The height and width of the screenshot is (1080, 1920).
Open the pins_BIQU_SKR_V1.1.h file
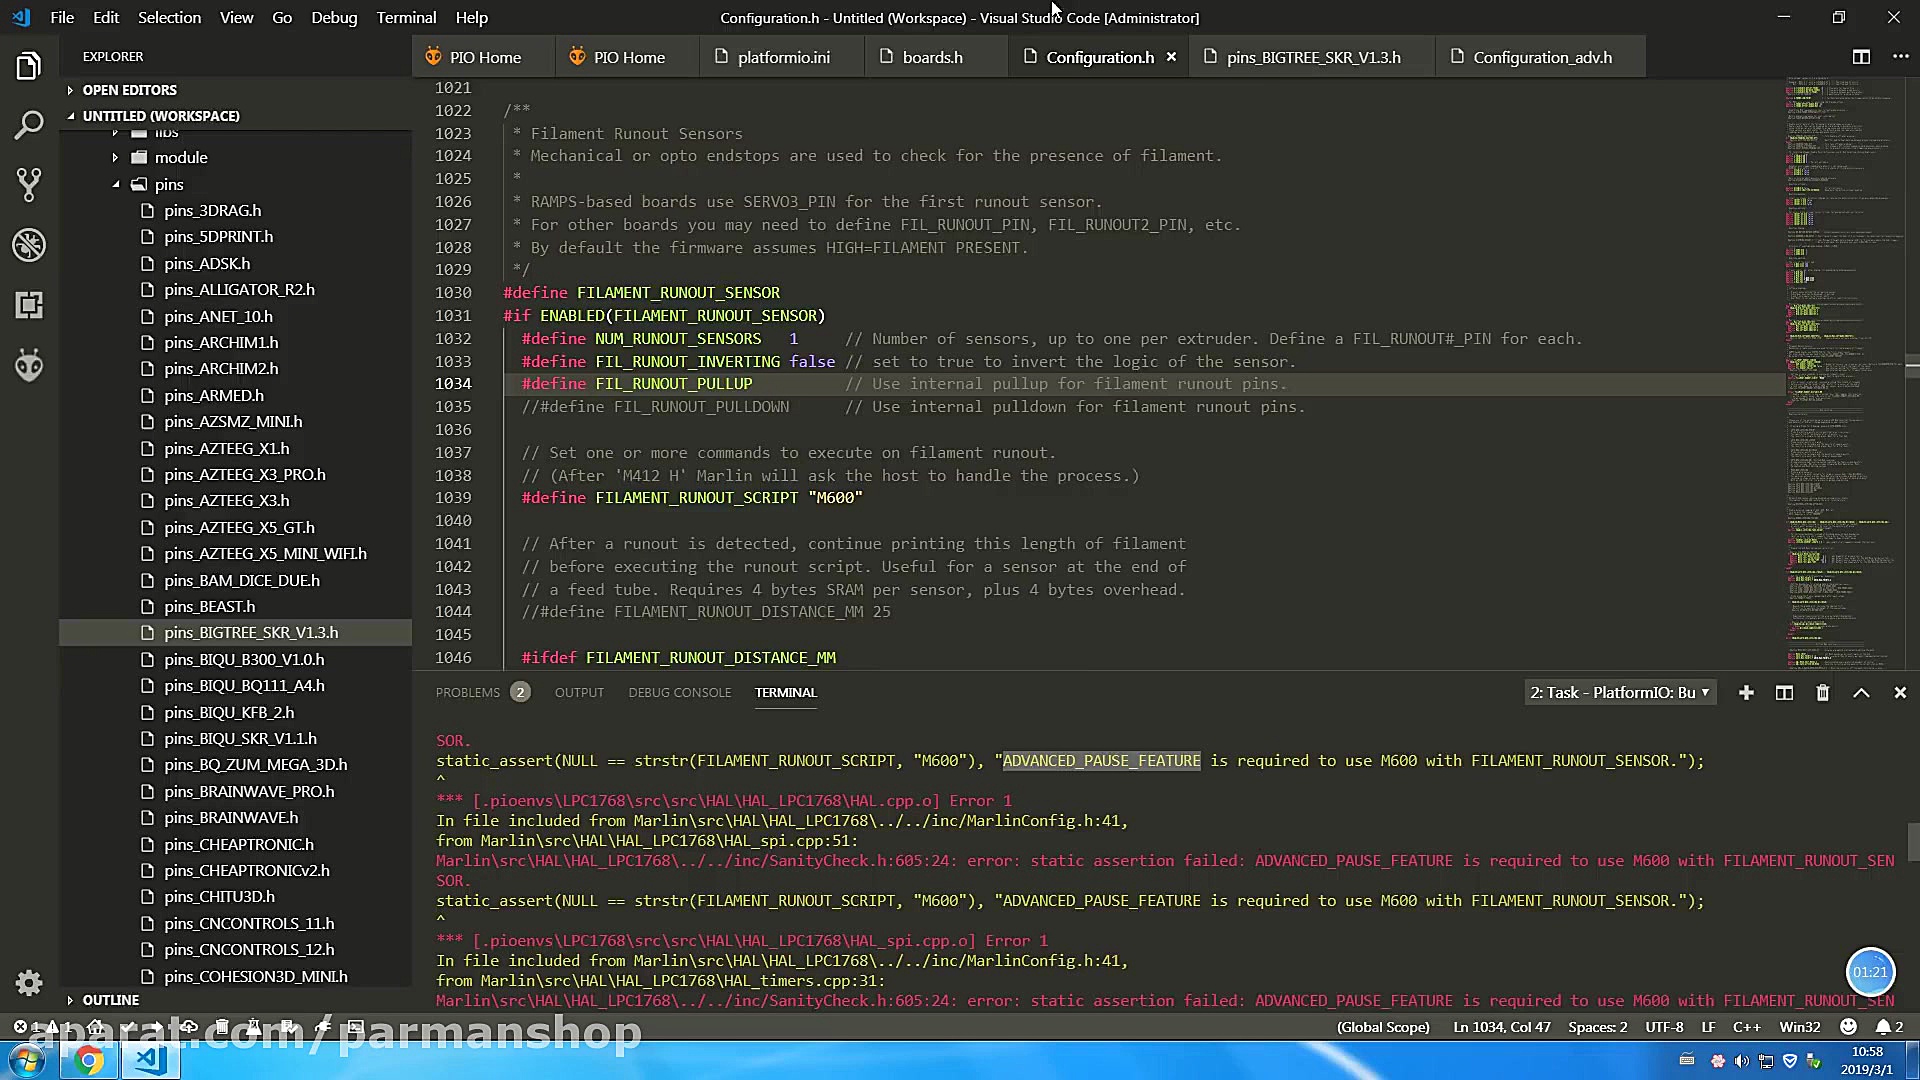click(240, 738)
